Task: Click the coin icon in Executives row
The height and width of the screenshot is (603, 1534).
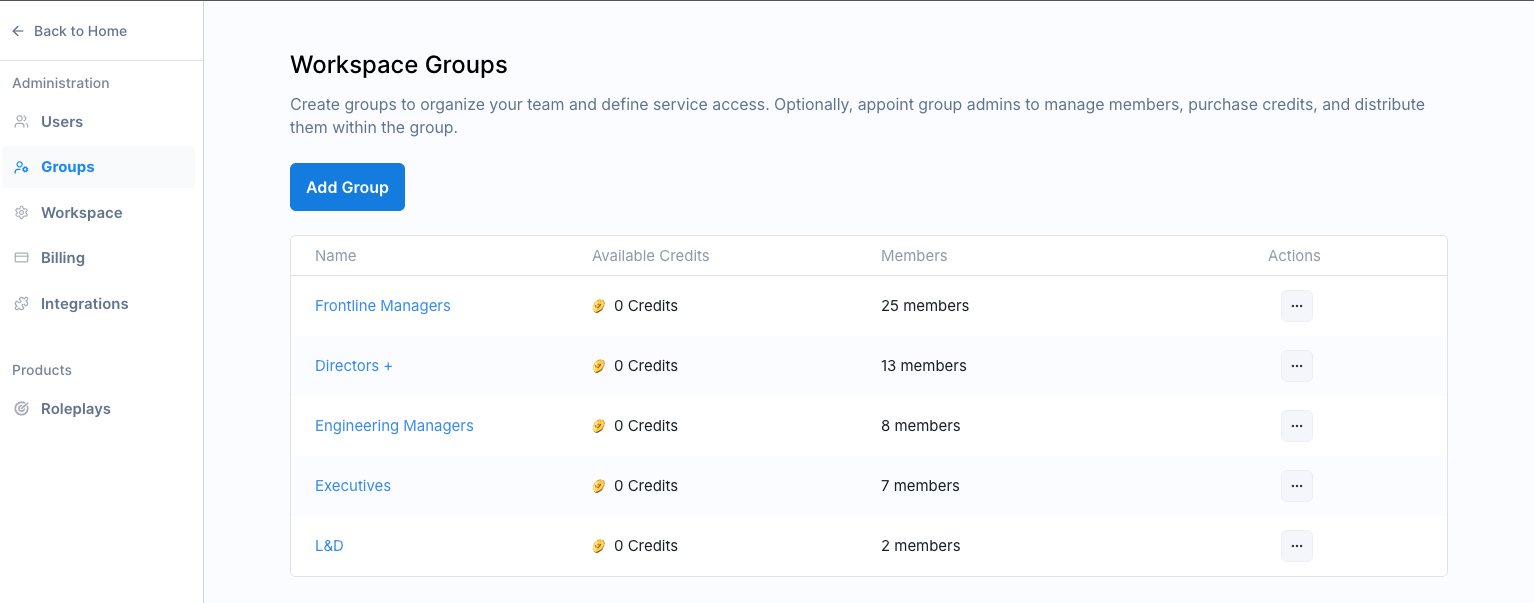Action: pos(599,486)
